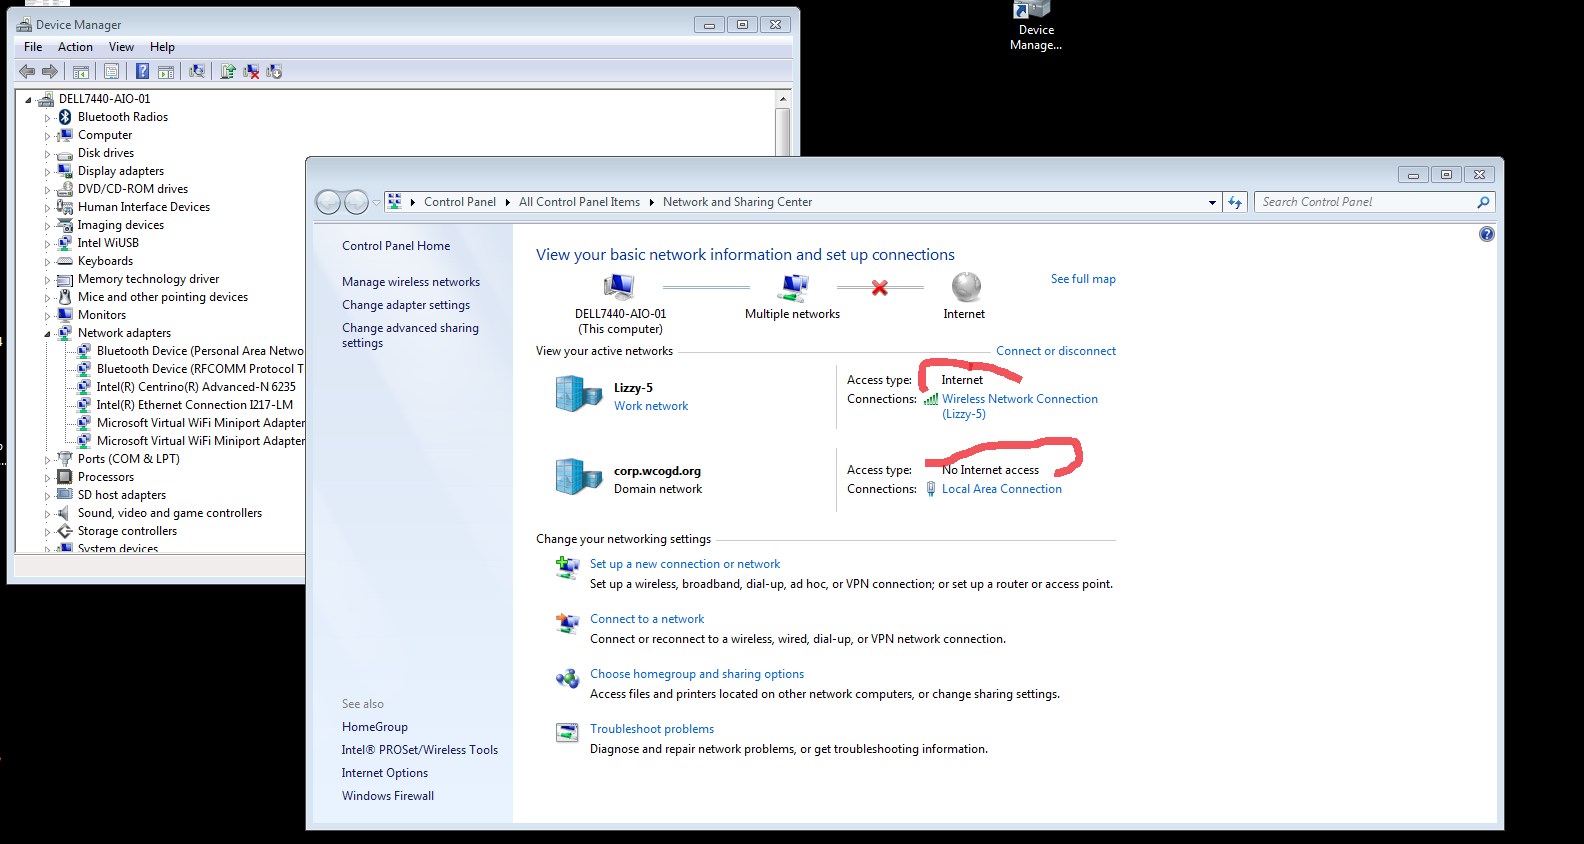Image resolution: width=1584 pixels, height=844 pixels.
Task: Click Forward arrow in Device Manager toolbar
Action: (x=49, y=71)
